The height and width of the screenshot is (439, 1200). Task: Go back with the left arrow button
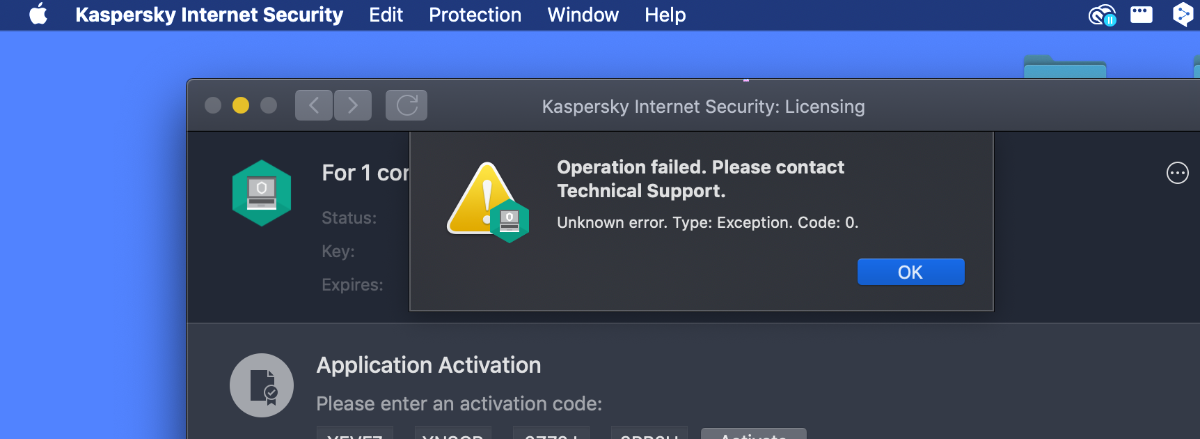coord(314,105)
